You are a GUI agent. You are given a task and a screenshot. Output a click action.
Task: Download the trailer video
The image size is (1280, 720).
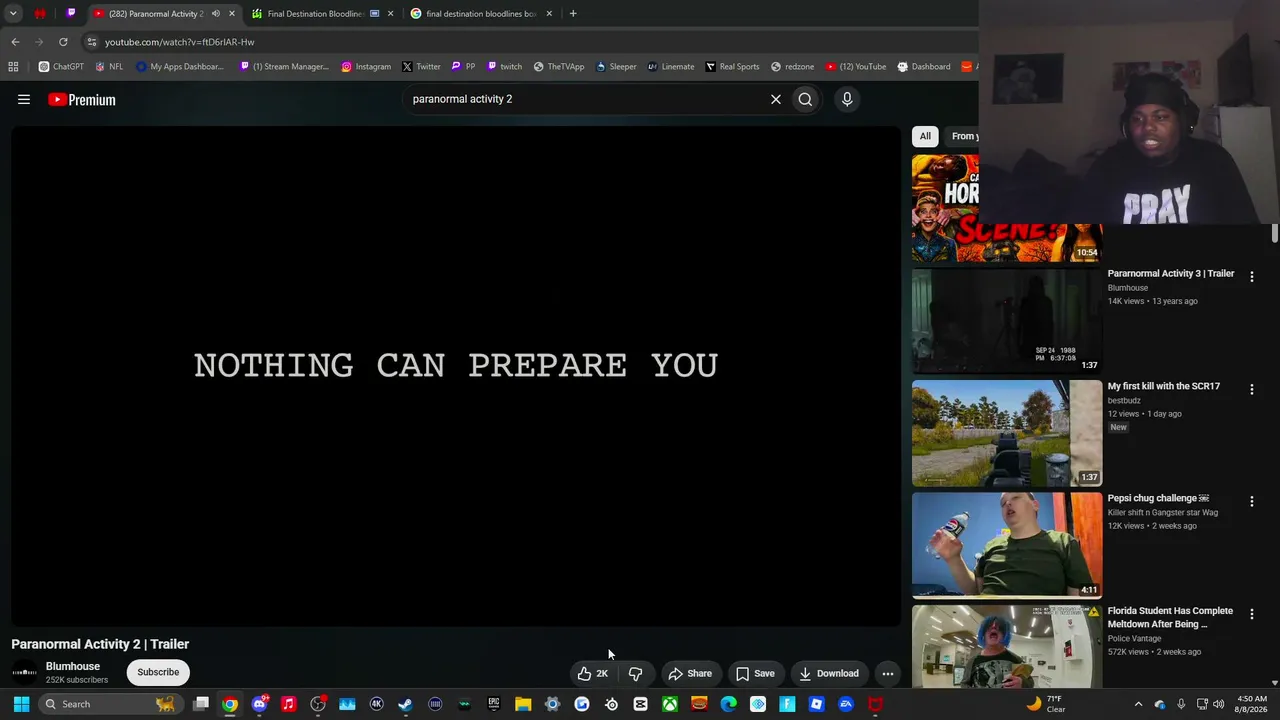[828, 673]
